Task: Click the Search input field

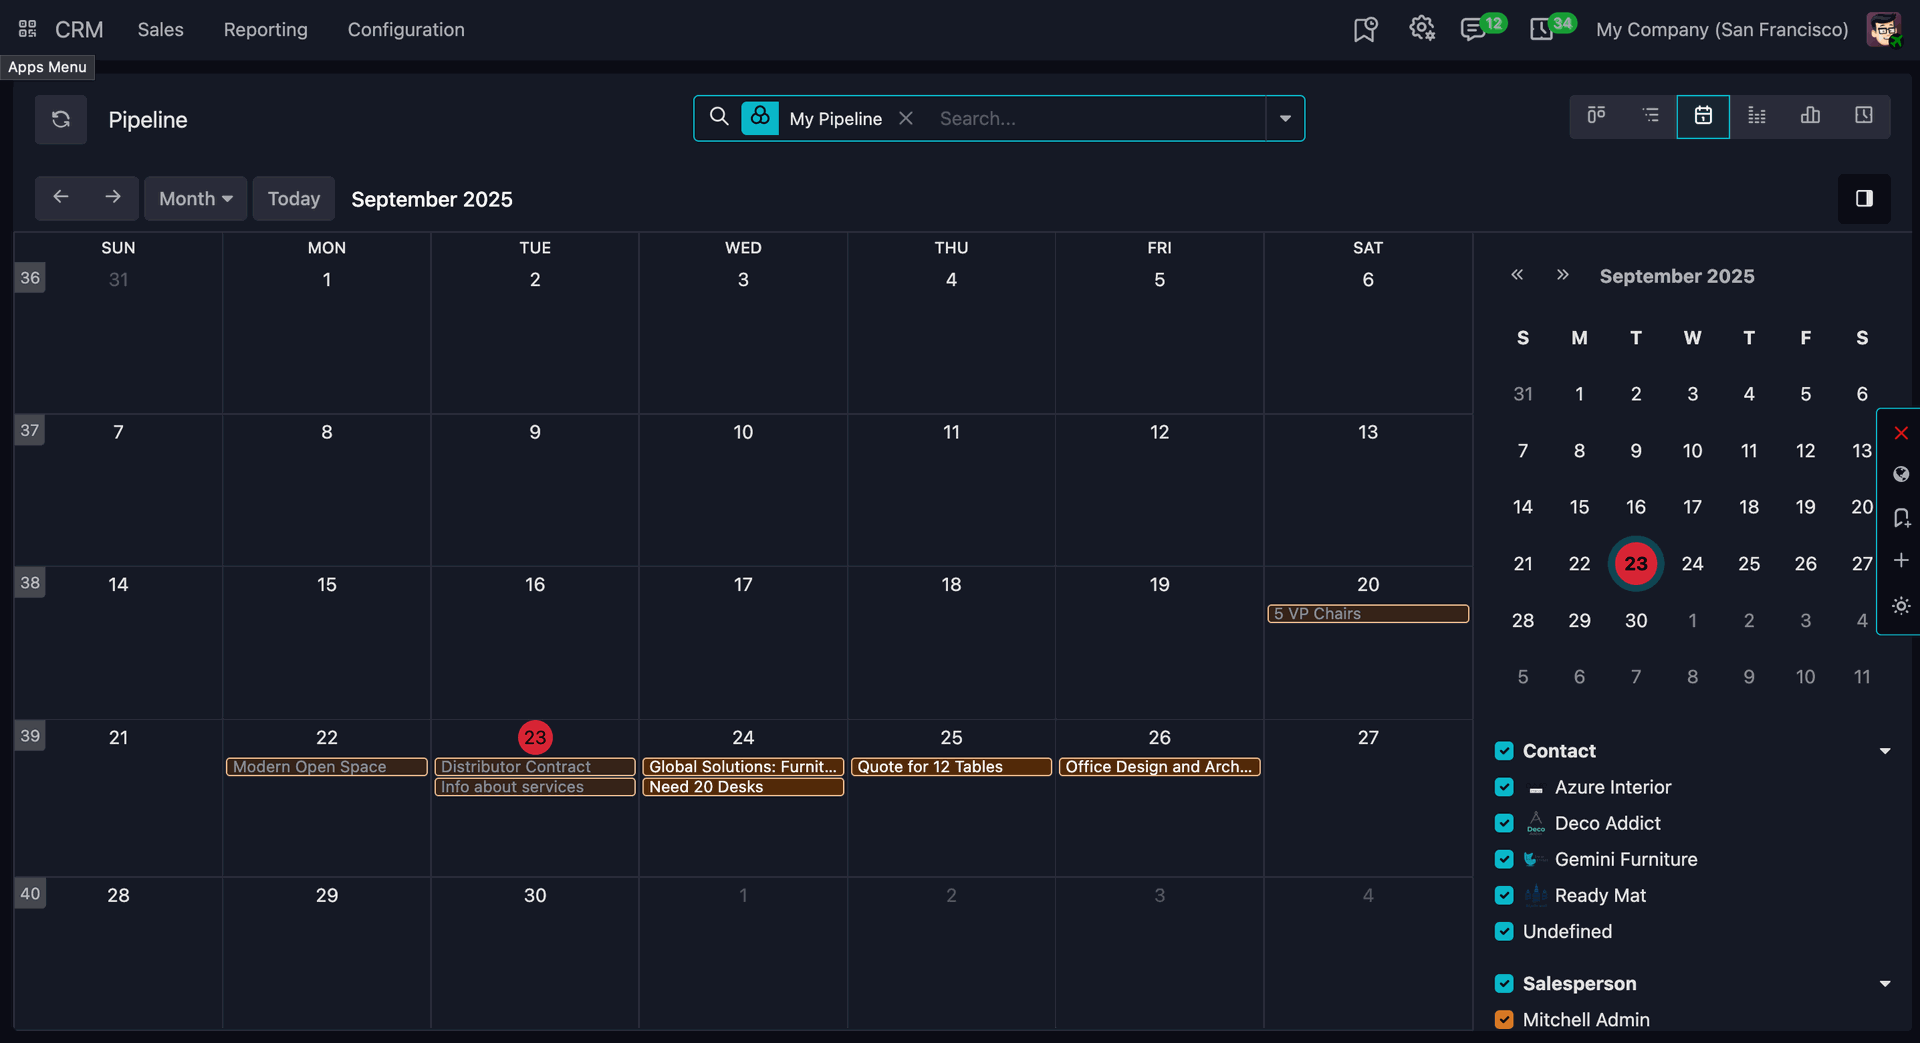Action: point(1097,118)
